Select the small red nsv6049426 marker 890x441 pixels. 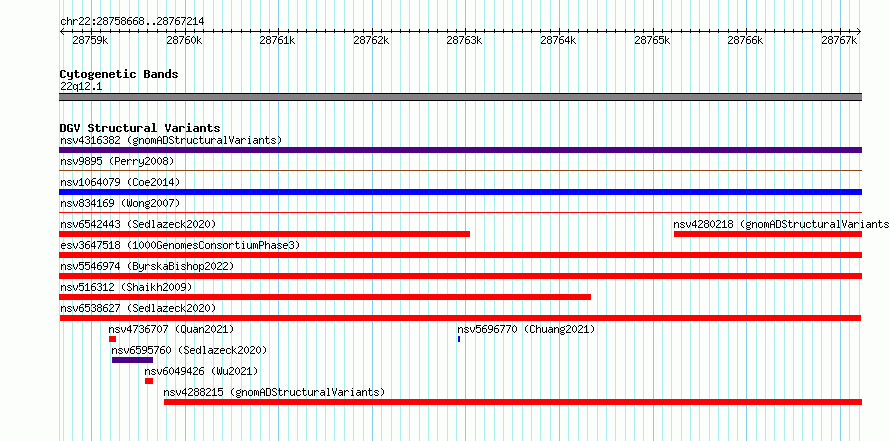149,381
